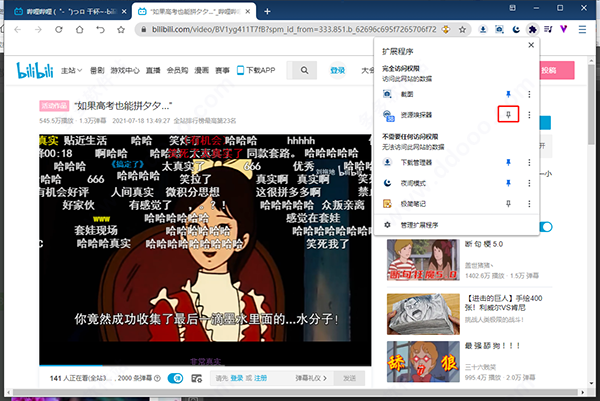Open the 直播 nav item

pyautogui.click(x=153, y=70)
